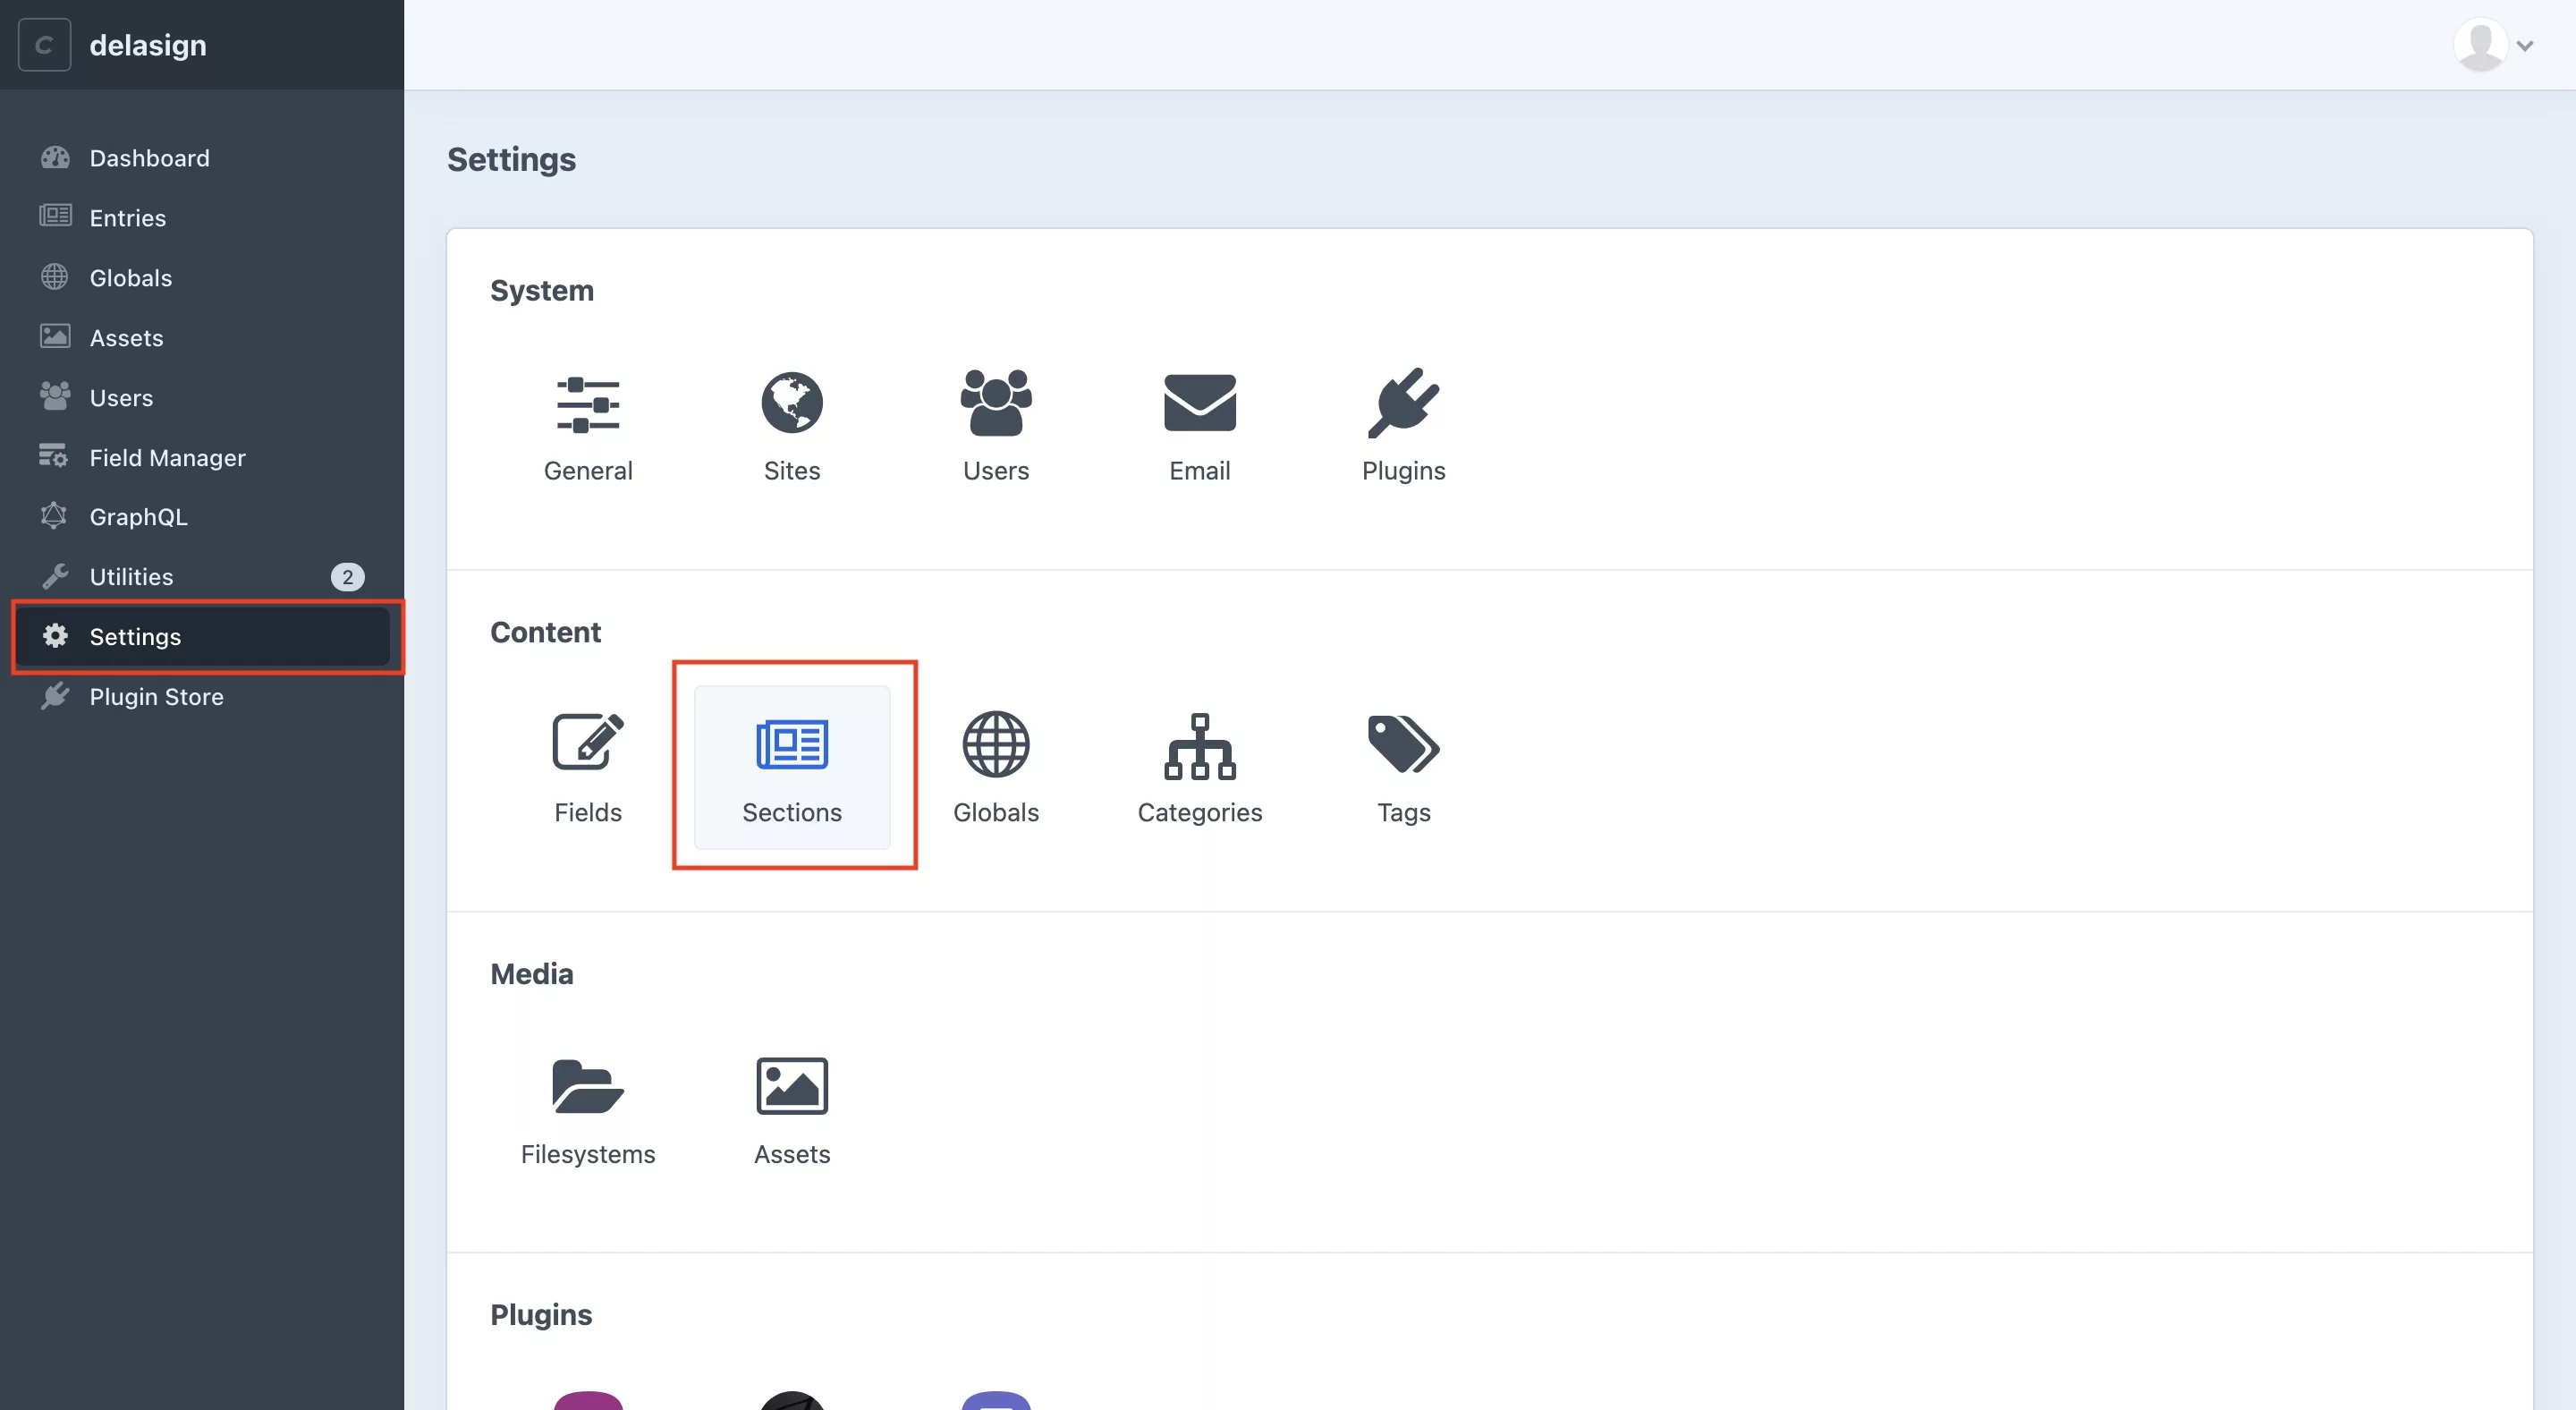Open Plugins settings under System

1404,427
